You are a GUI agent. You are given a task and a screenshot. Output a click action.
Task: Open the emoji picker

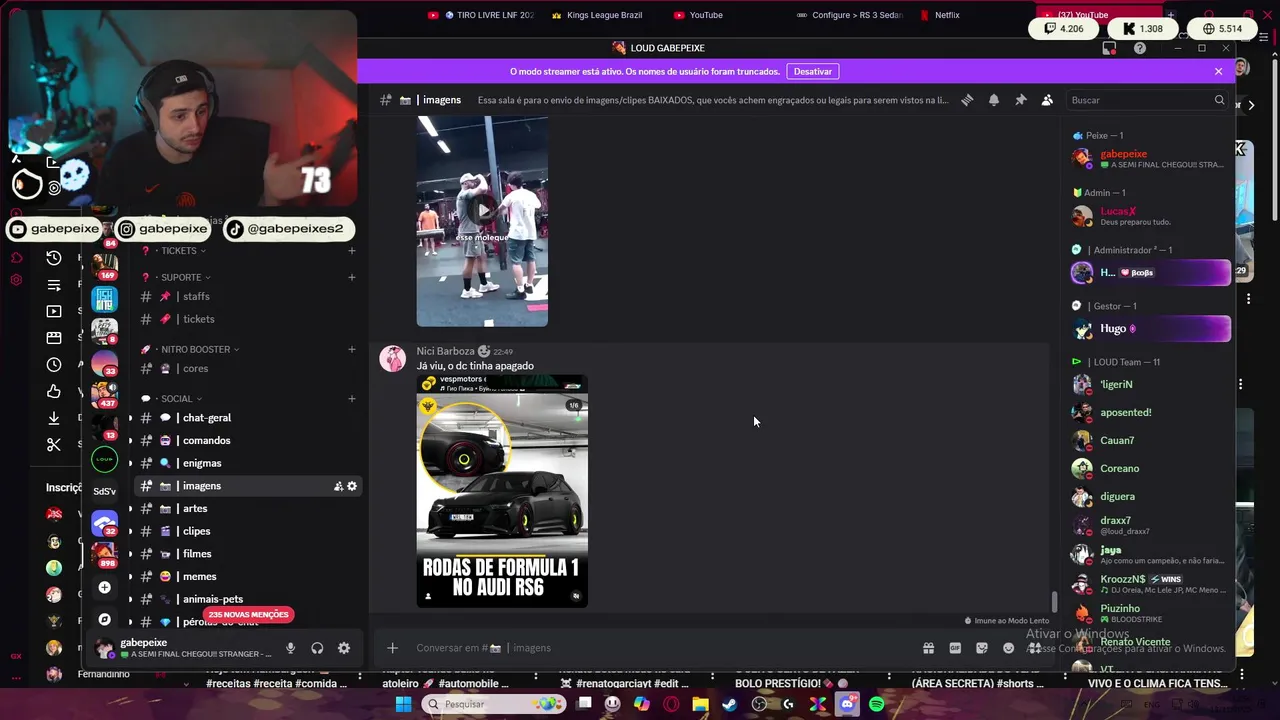pyautogui.click(x=1008, y=648)
